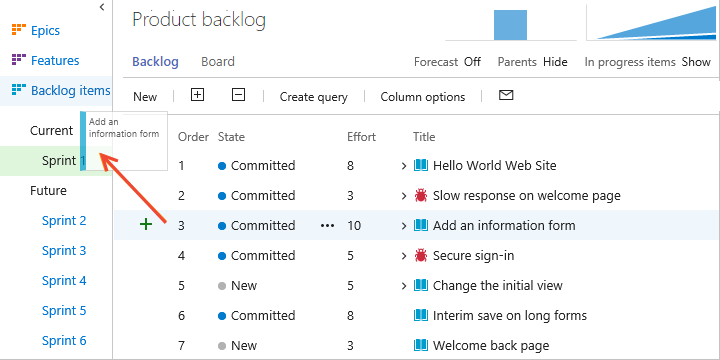Click the purple Features icon
The image size is (720, 360).
18,60
